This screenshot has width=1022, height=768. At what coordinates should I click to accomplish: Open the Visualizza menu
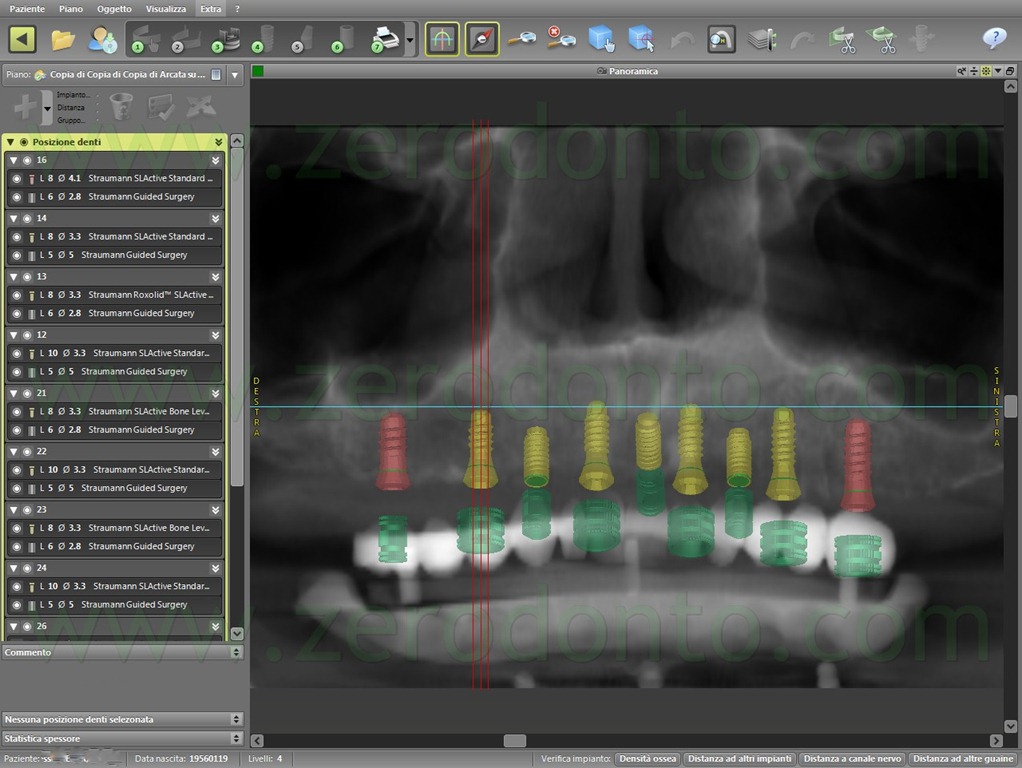click(x=166, y=9)
